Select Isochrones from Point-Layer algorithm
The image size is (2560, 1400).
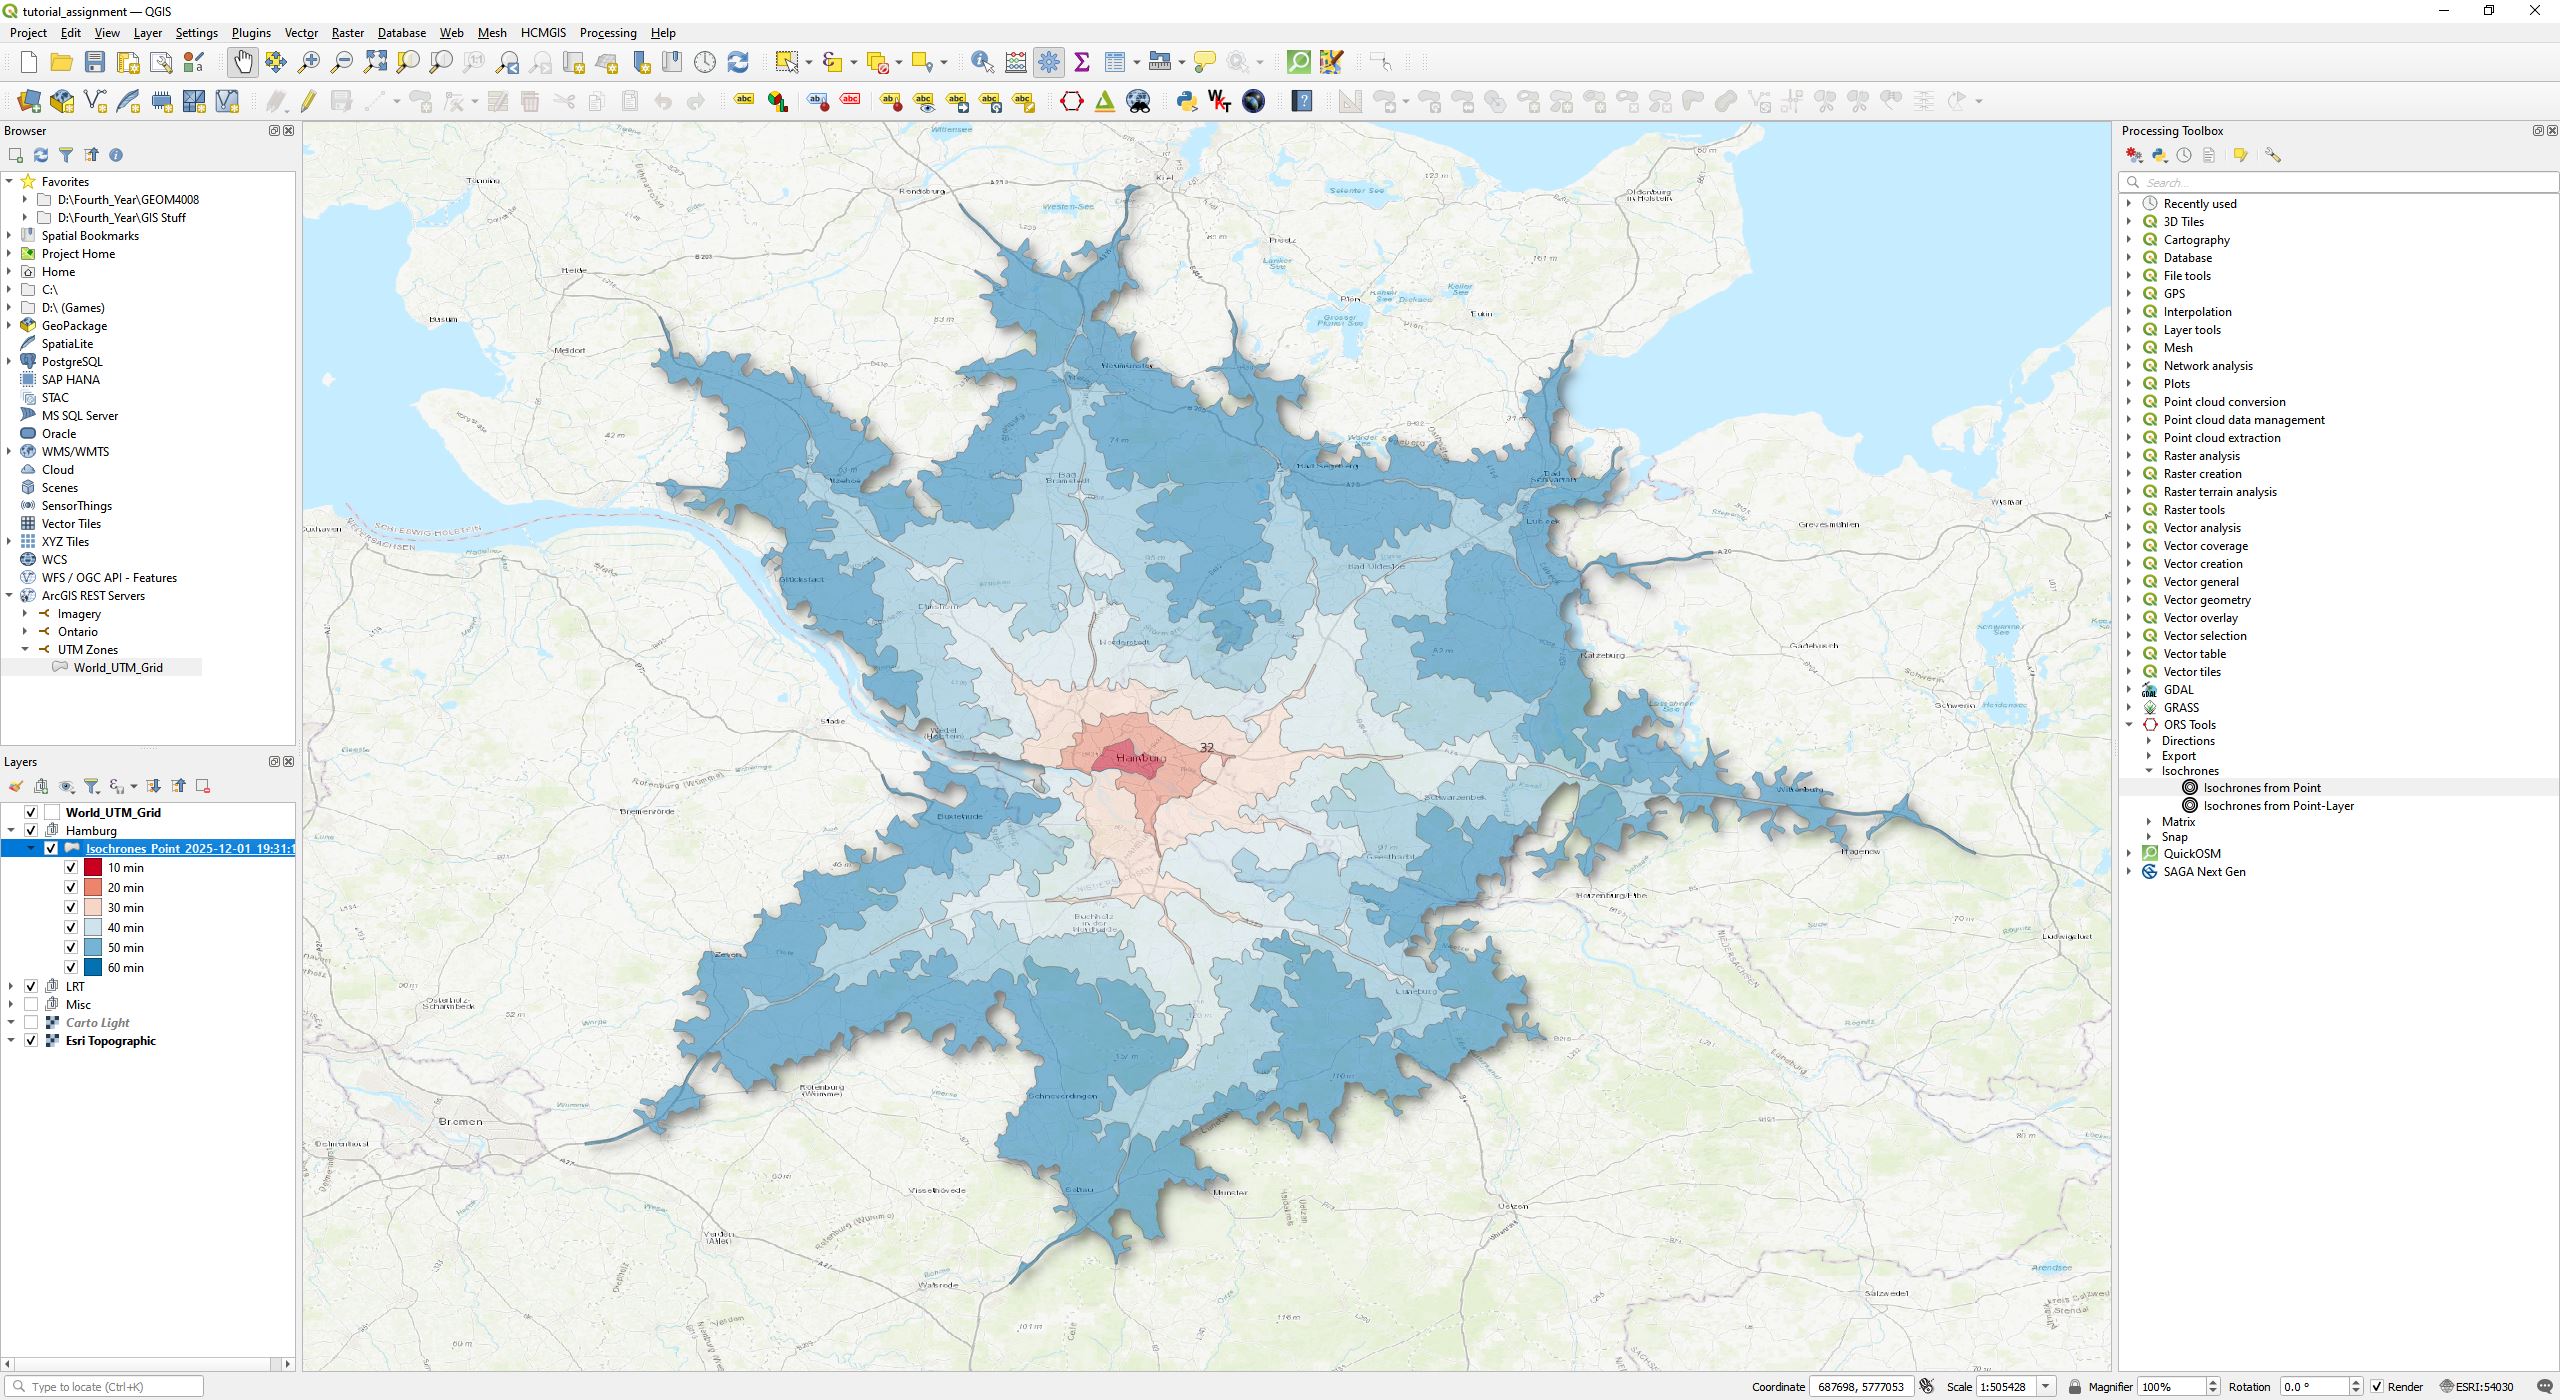pyautogui.click(x=2278, y=806)
